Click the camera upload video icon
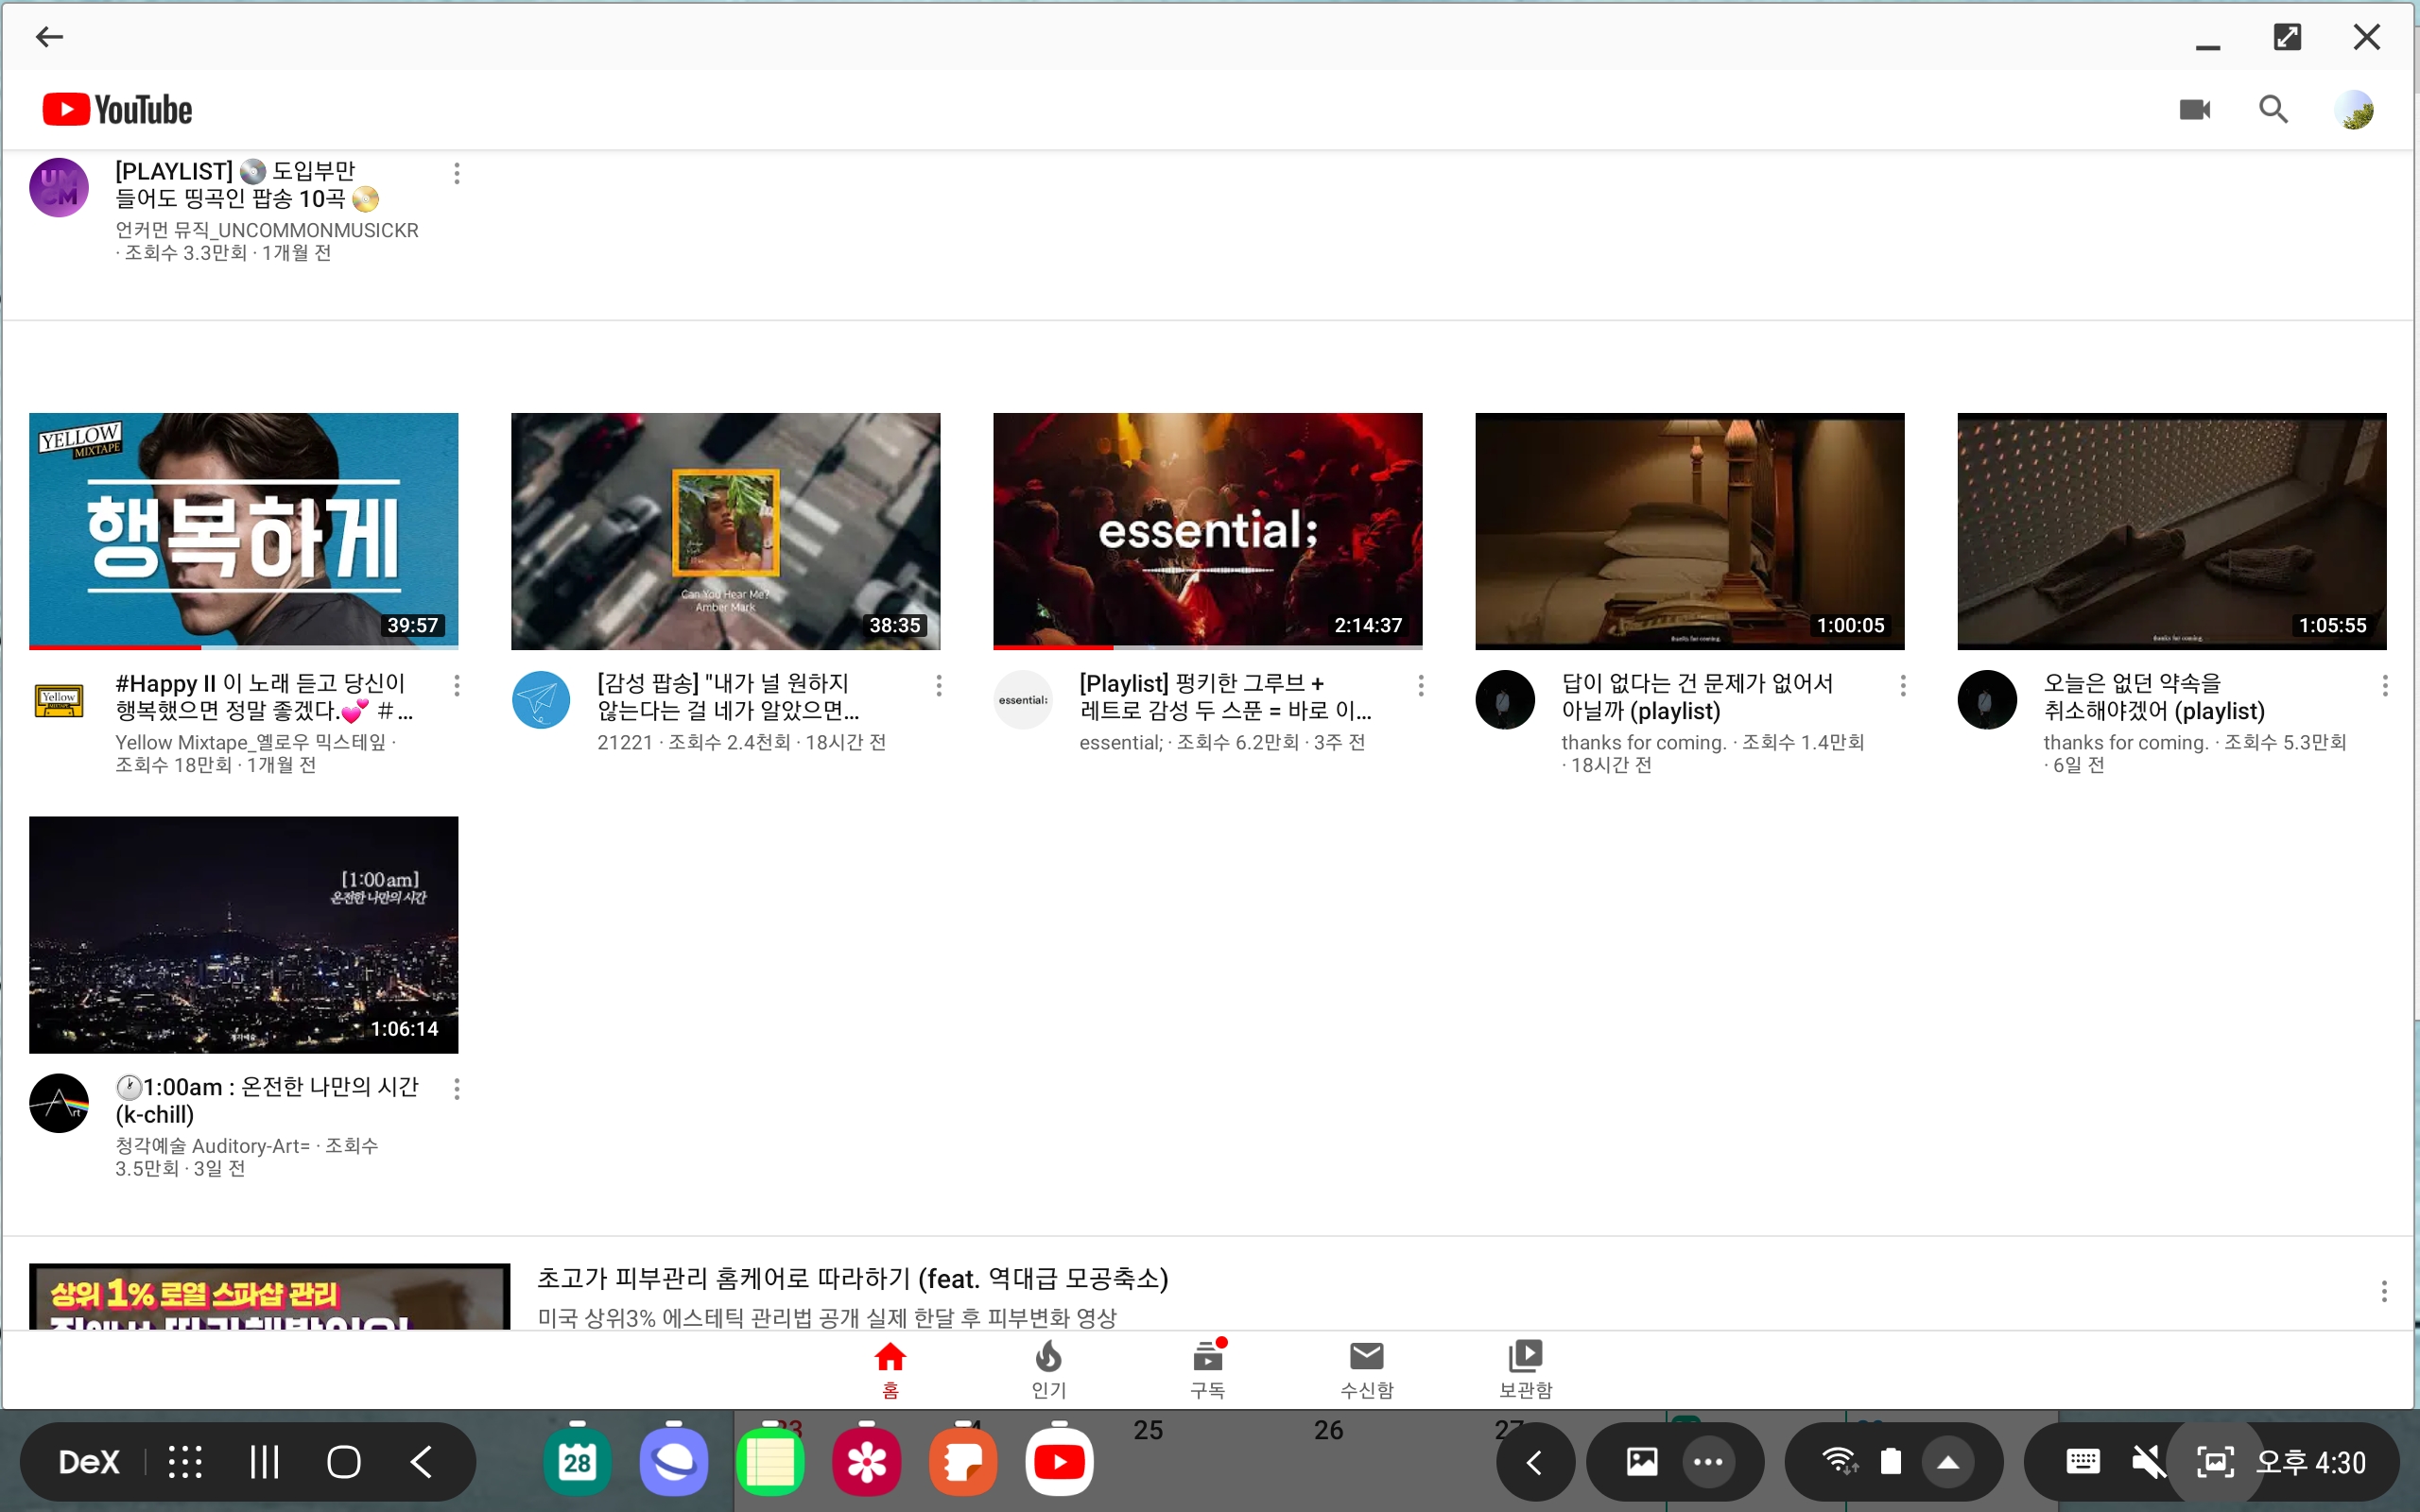Image resolution: width=2420 pixels, height=1512 pixels. 2194,109
